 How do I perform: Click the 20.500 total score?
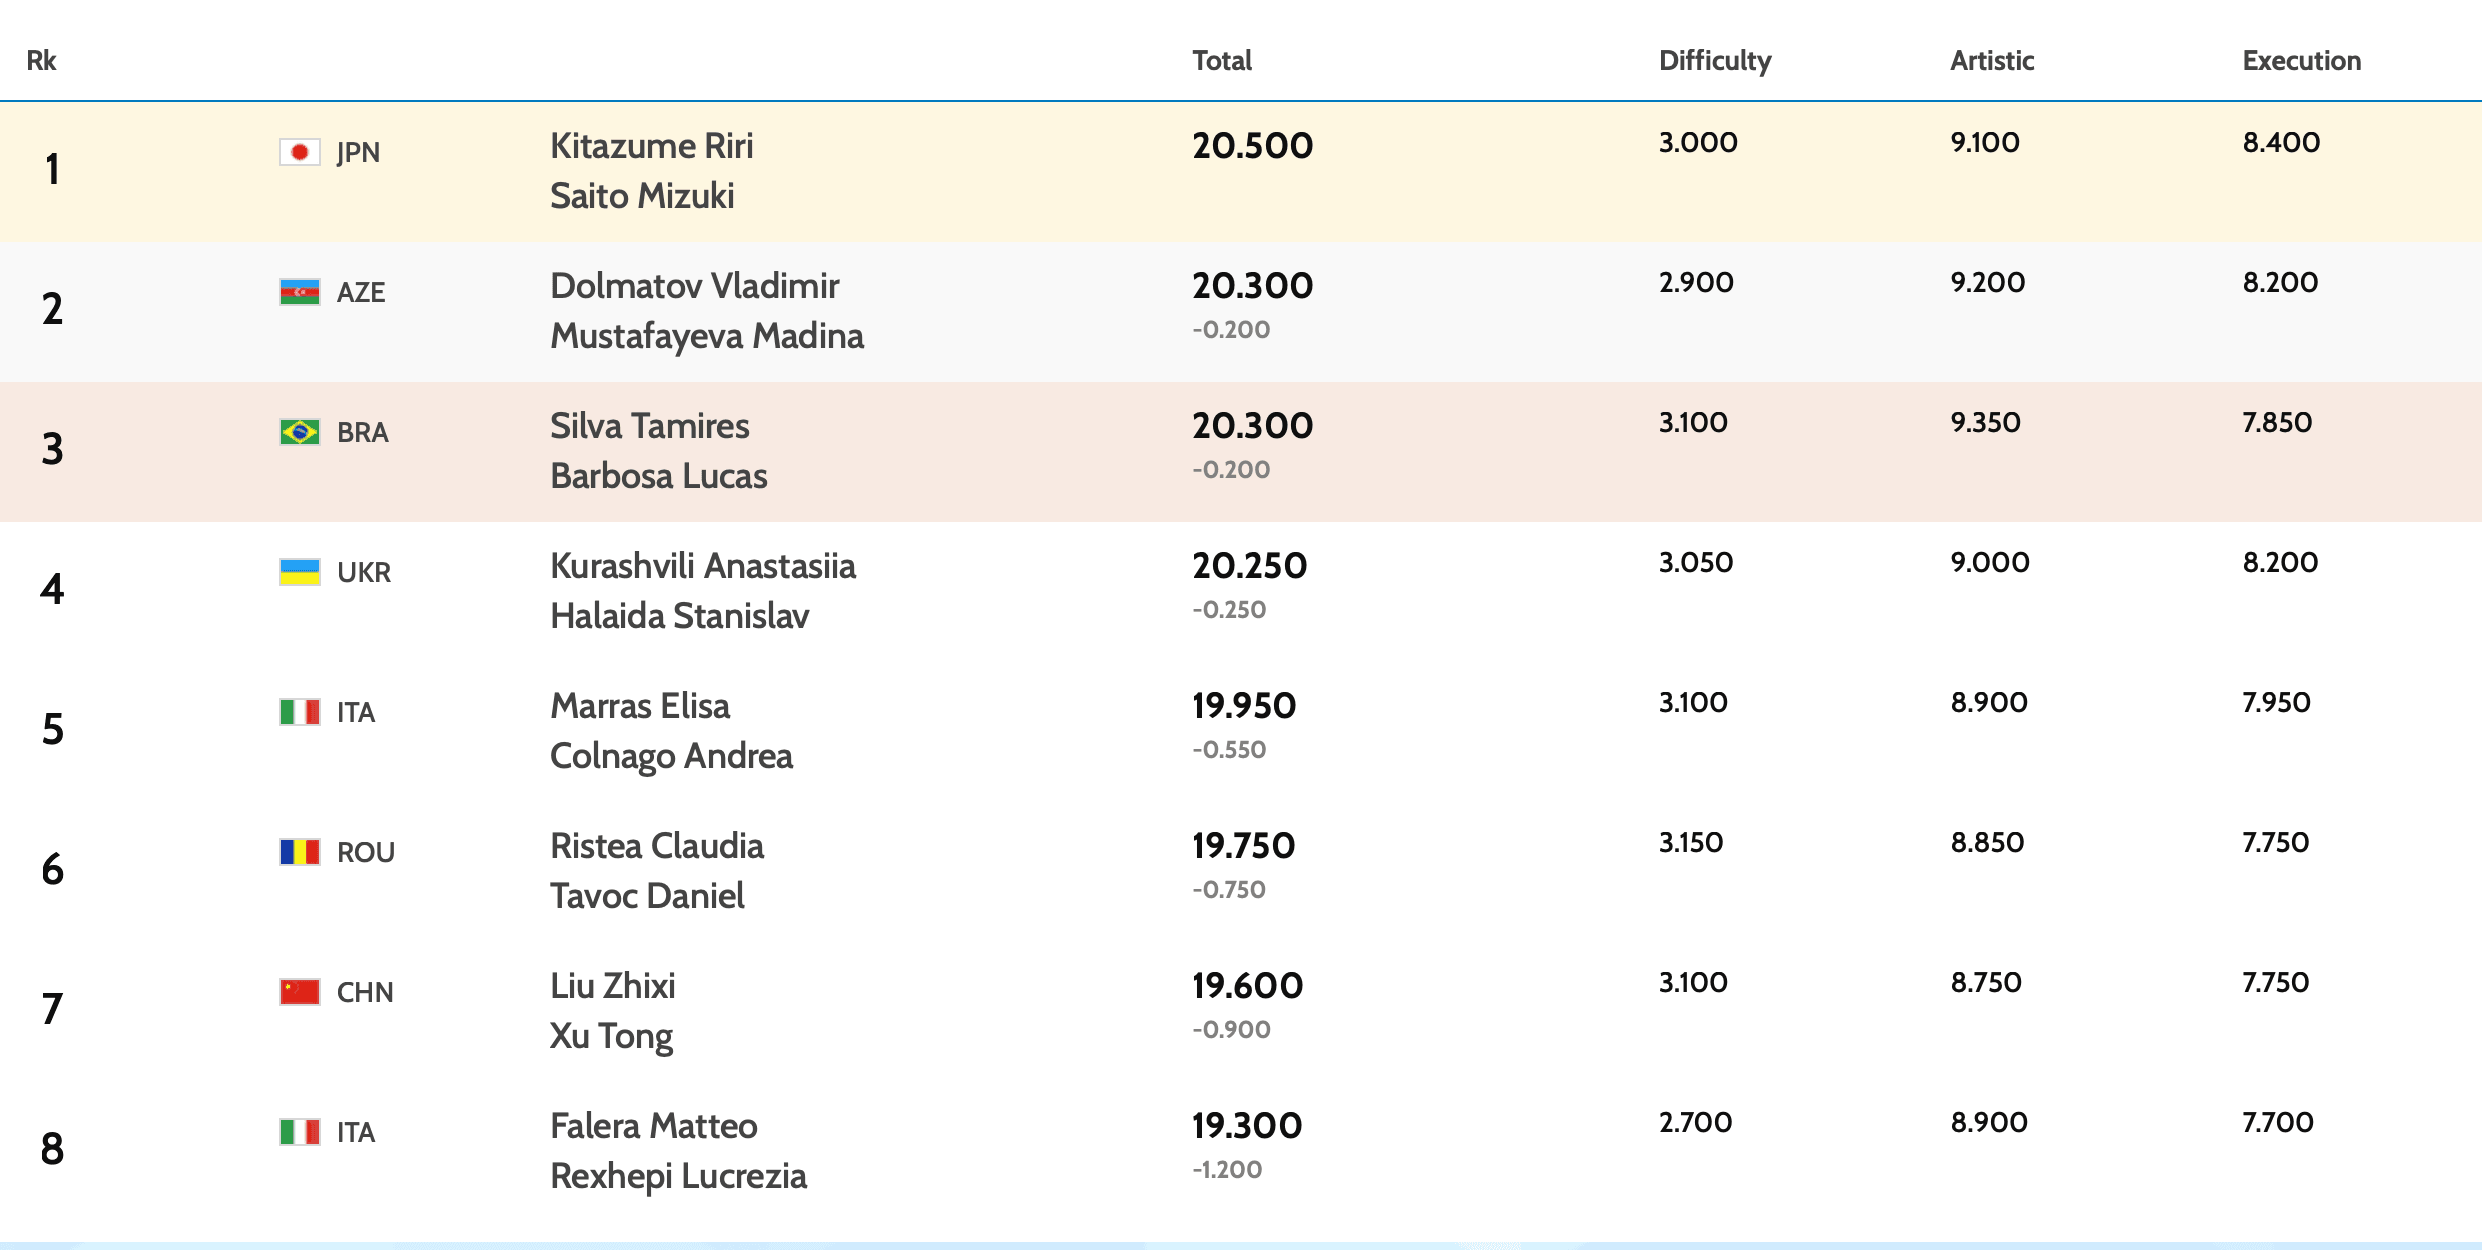click(x=1252, y=146)
